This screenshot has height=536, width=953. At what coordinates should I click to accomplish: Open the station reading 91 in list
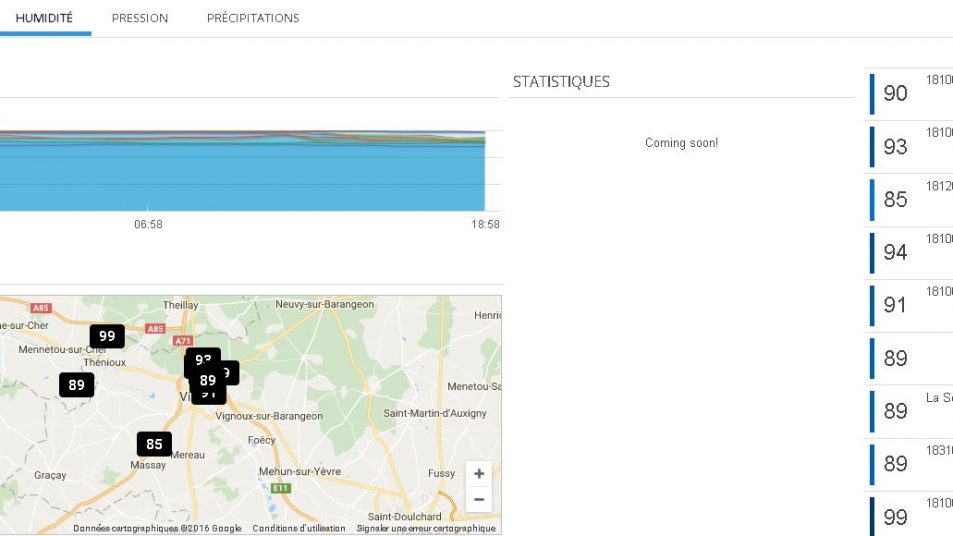click(x=895, y=305)
